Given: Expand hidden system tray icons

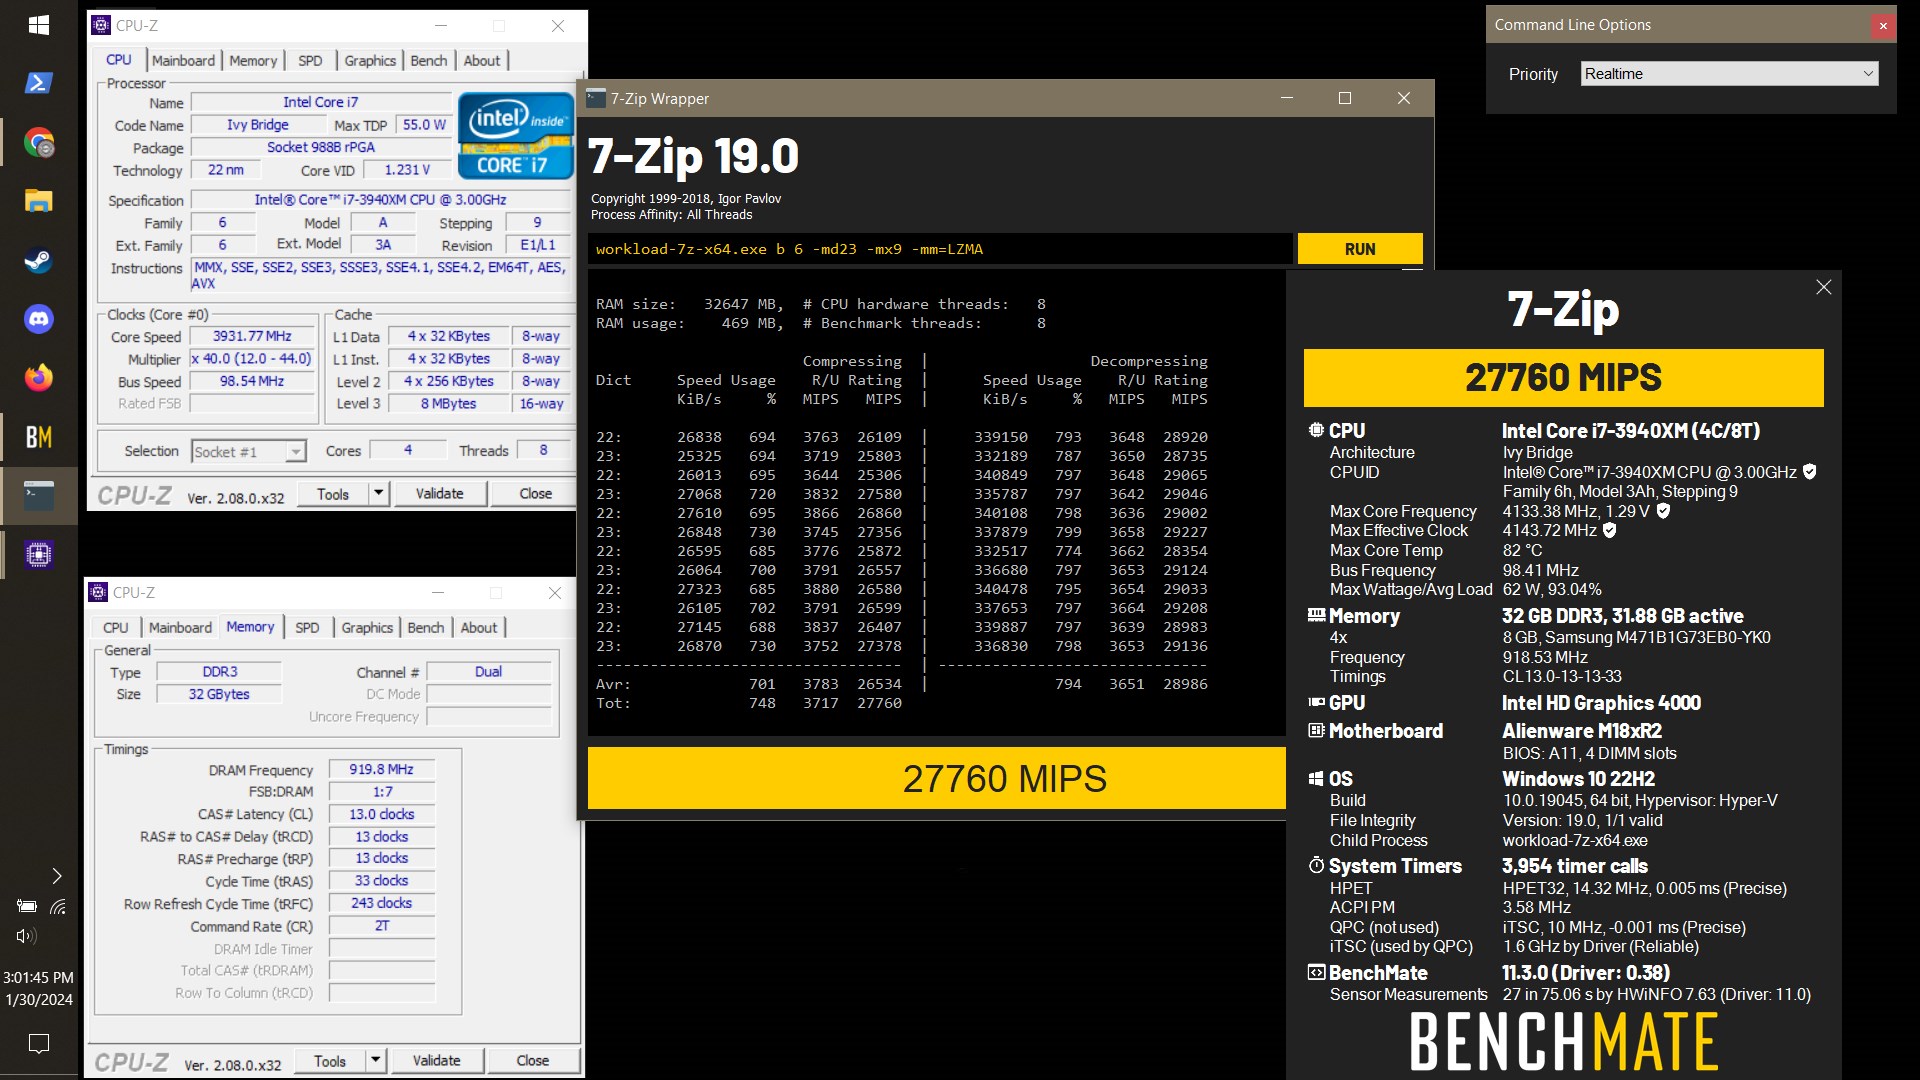Looking at the screenshot, I should point(57,876).
